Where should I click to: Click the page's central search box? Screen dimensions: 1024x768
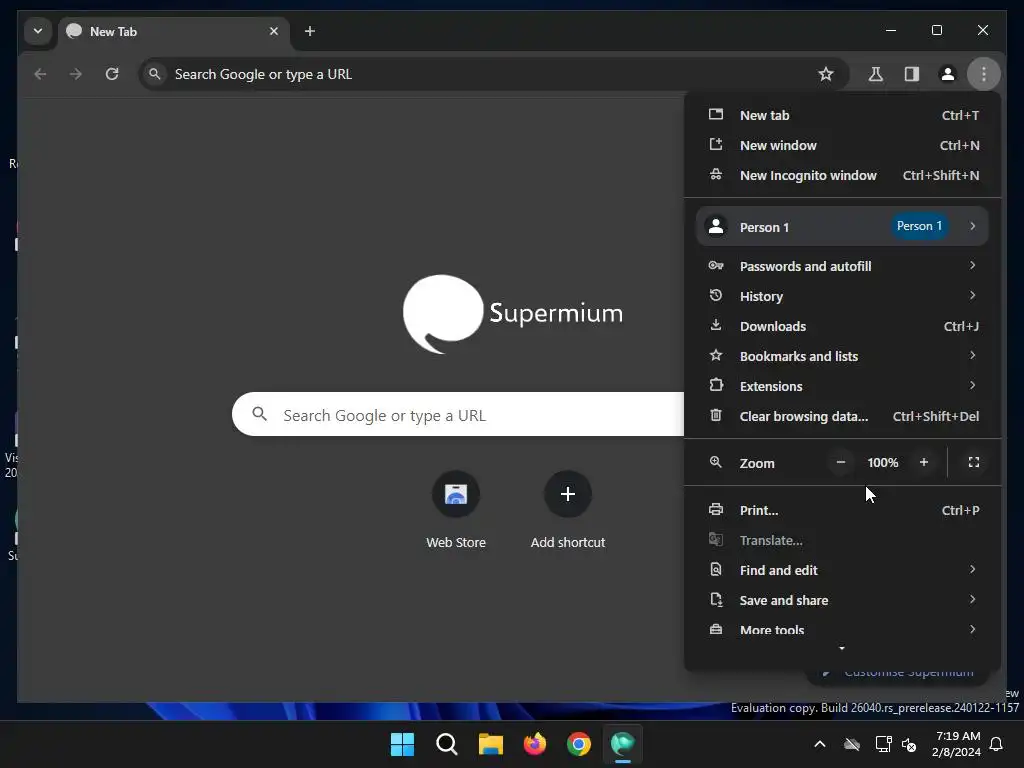click(458, 415)
